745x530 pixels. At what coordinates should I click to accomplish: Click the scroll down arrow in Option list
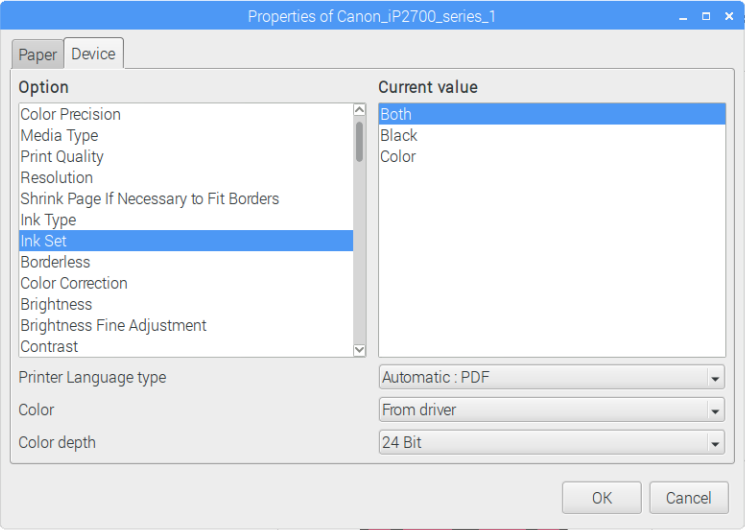tap(360, 350)
